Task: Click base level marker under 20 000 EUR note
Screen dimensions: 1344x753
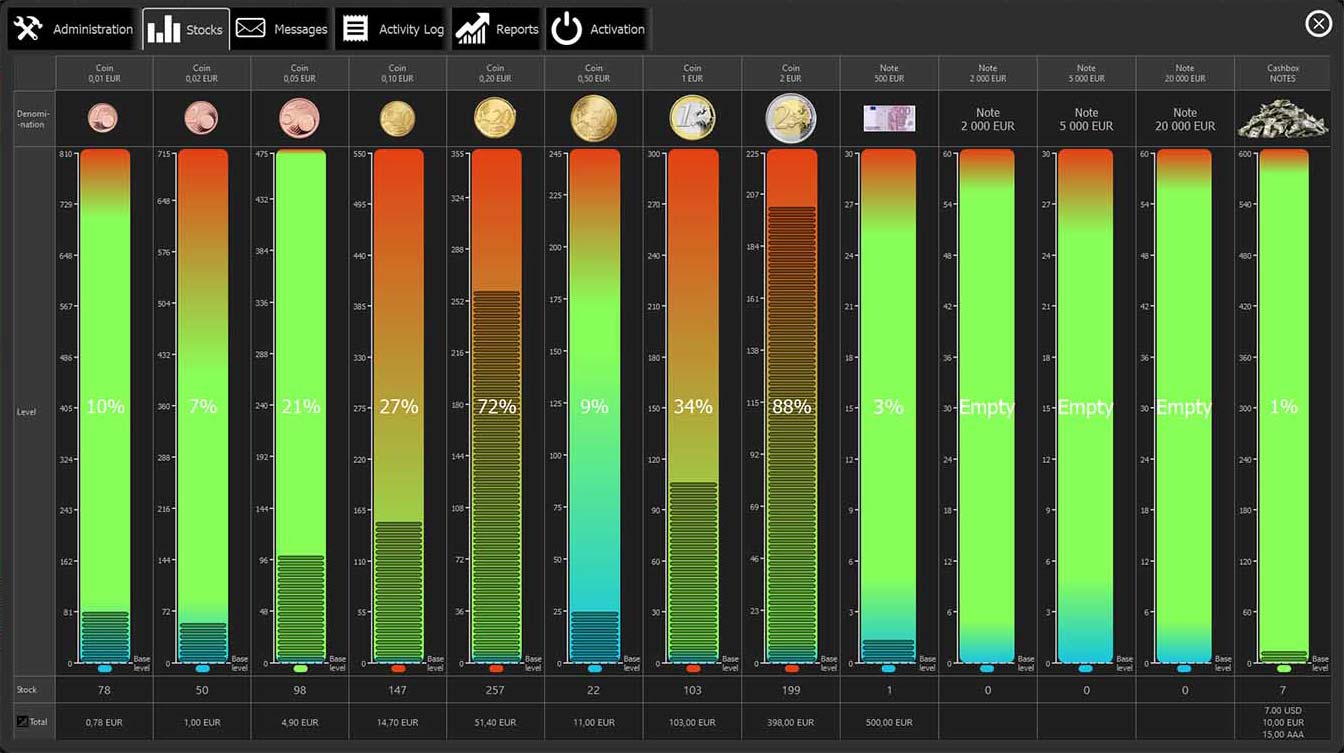Action: [1184, 668]
